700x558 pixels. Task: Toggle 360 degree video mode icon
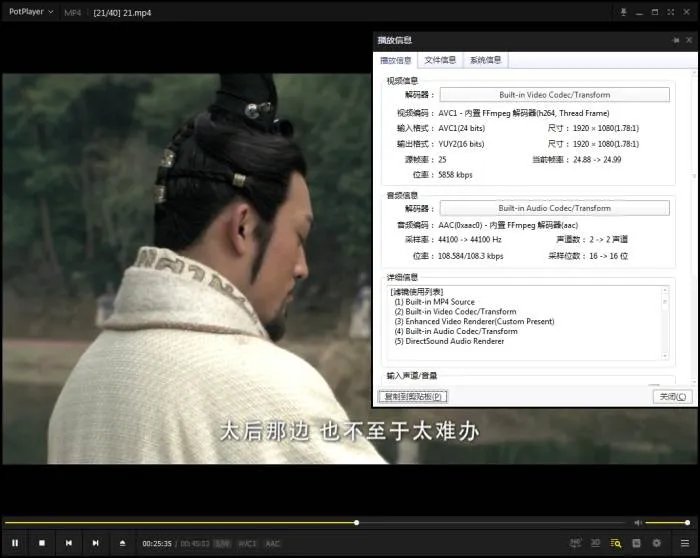pyautogui.click(x=575, y=543)
